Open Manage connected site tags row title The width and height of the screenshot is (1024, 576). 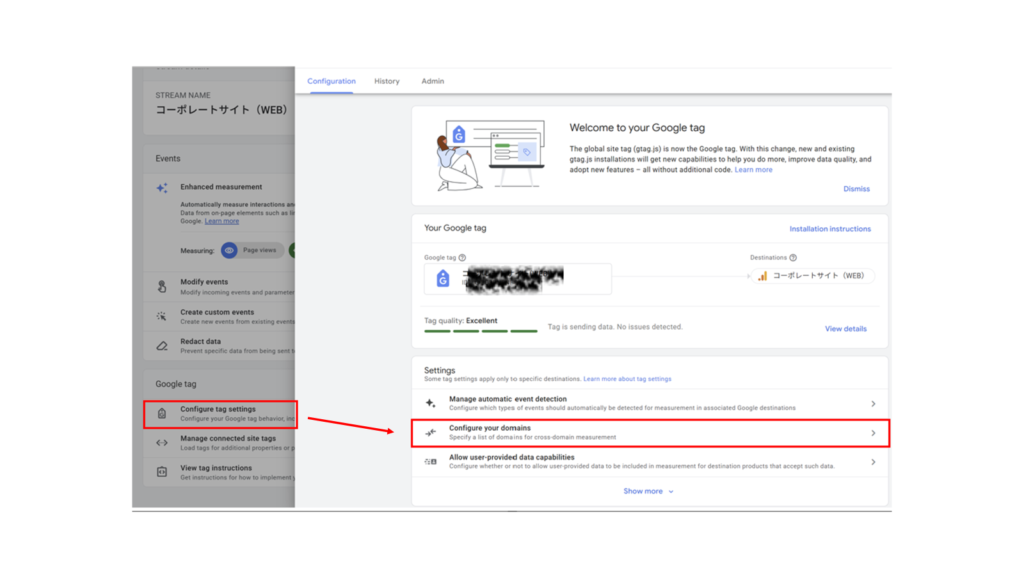228,438
